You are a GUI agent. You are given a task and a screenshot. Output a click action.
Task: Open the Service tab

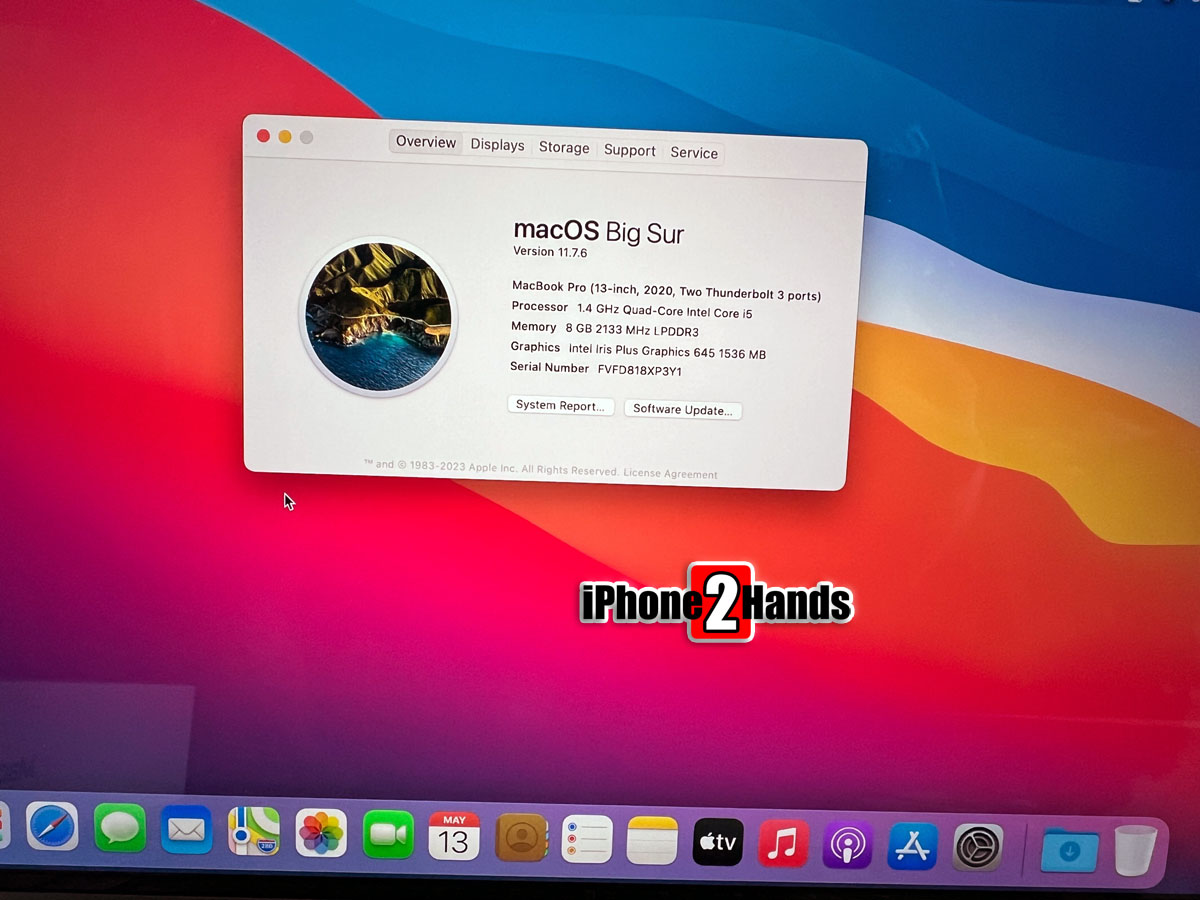(x=694, y=153)
